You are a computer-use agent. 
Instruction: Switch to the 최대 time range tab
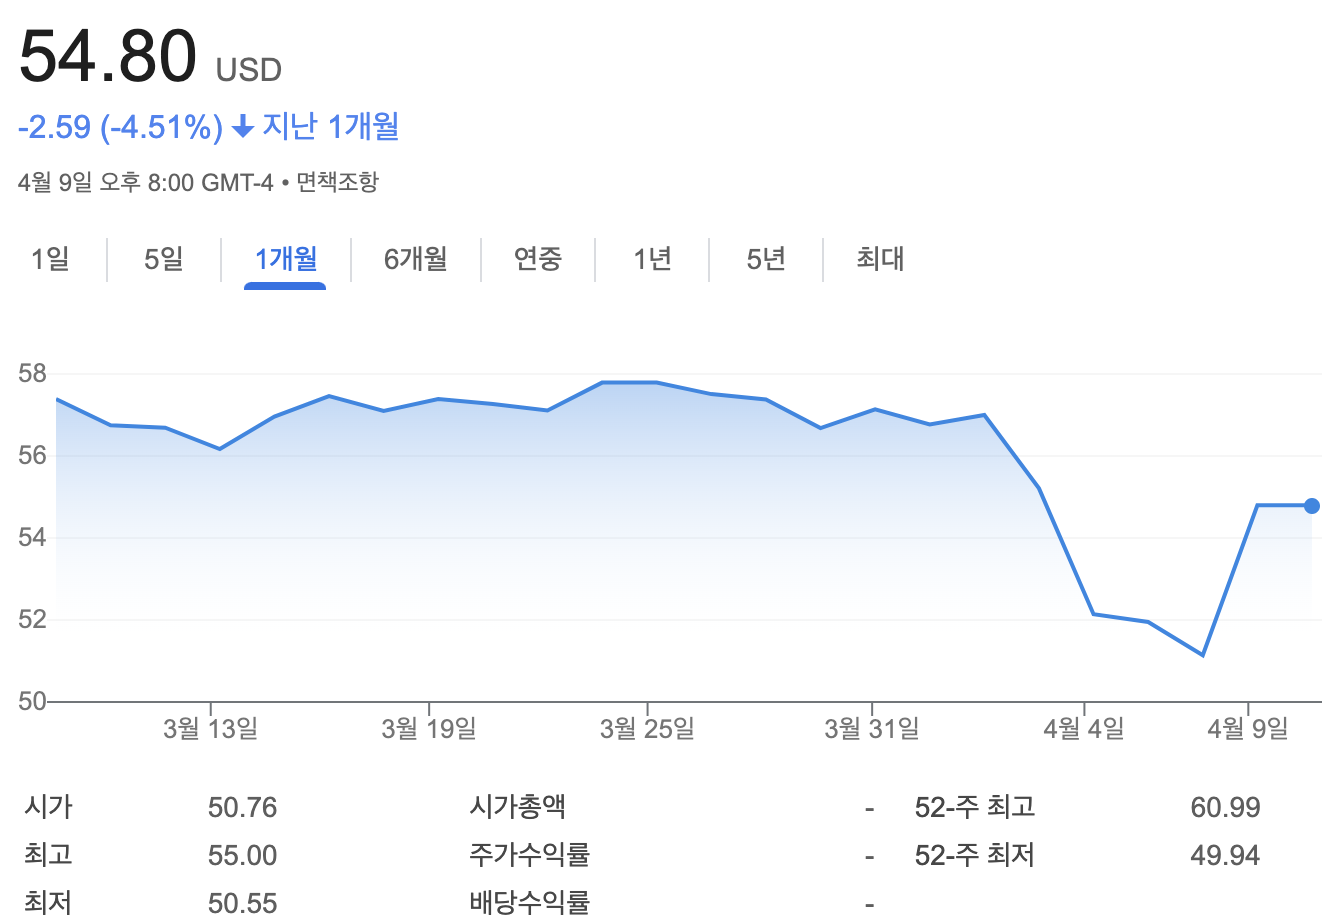click(878, 259)
